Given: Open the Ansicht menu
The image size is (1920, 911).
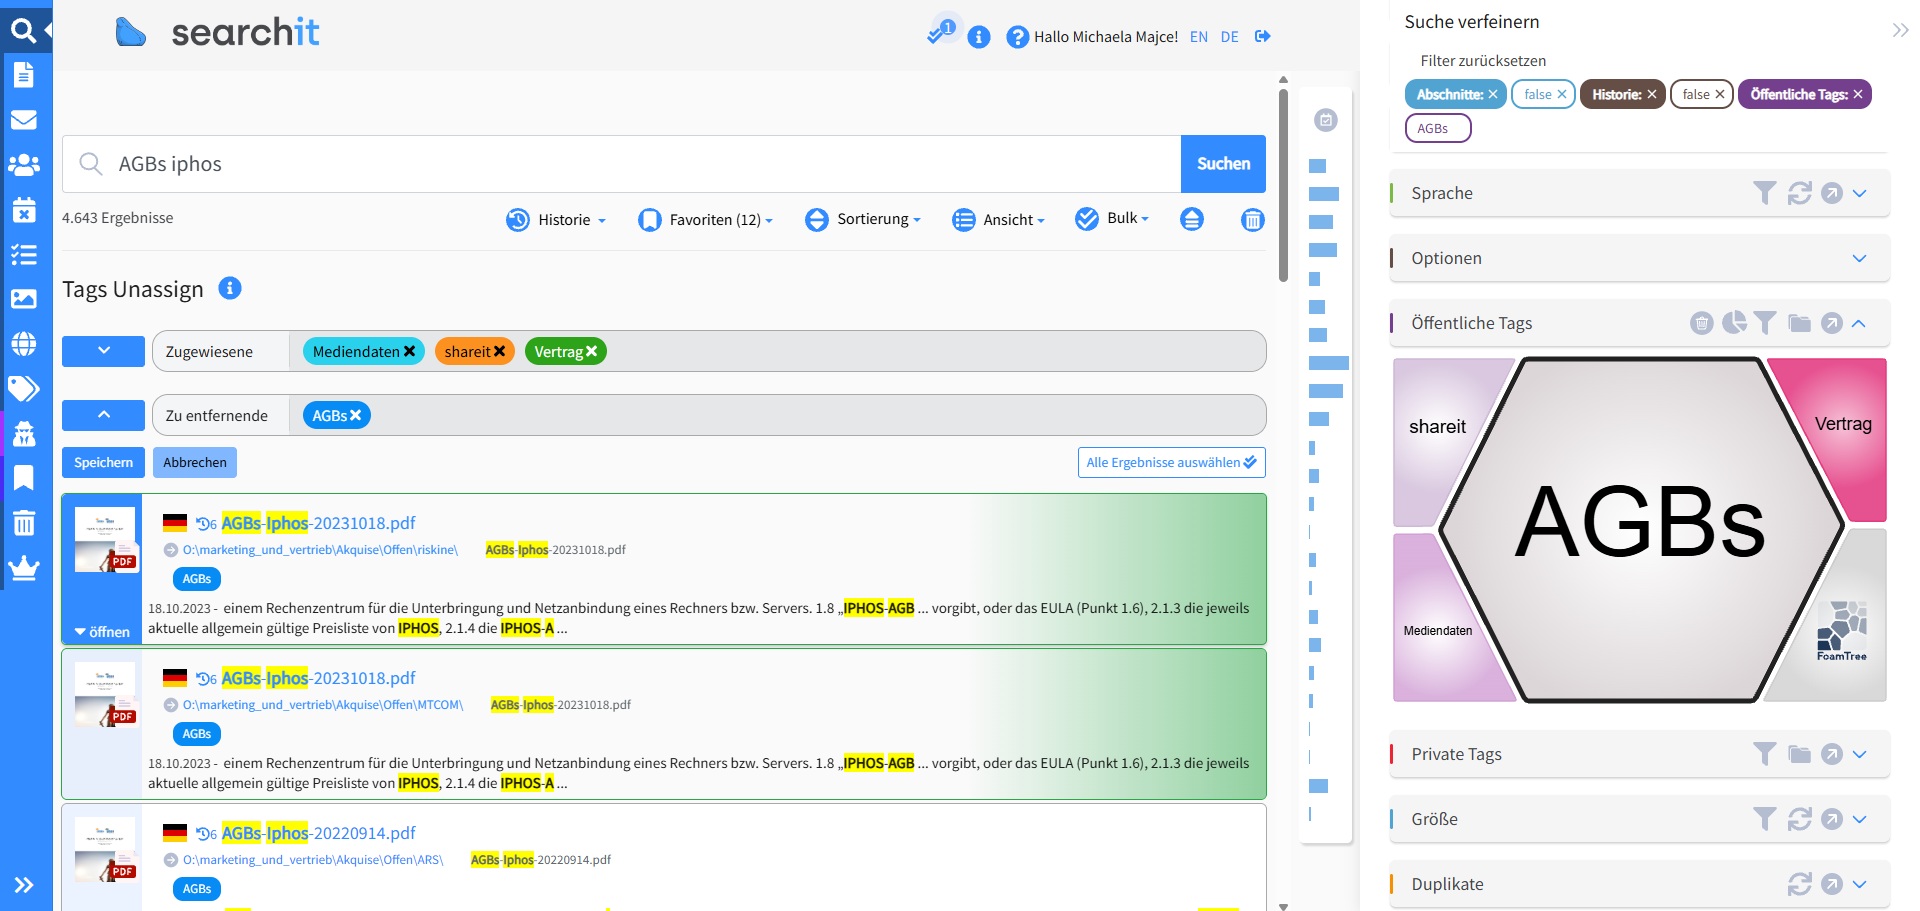Looking at the screenshot, I should click(x=998, y=220).
